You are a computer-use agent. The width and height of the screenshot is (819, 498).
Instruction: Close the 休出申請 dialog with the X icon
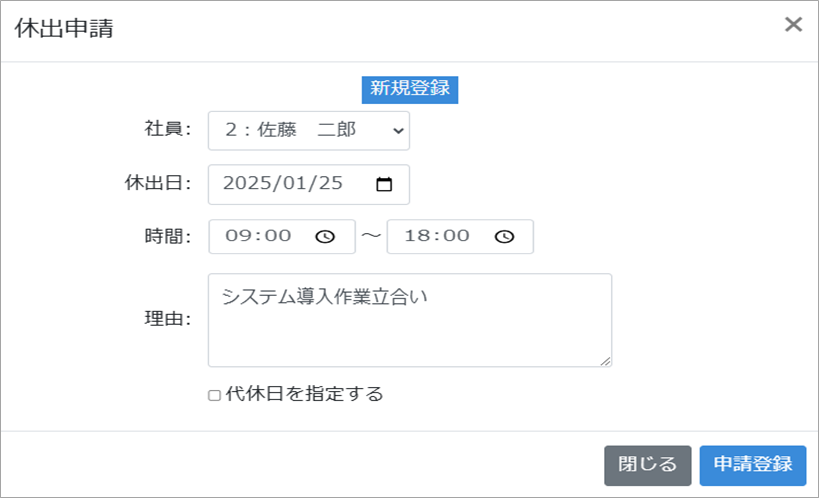[x=793, y=25]
